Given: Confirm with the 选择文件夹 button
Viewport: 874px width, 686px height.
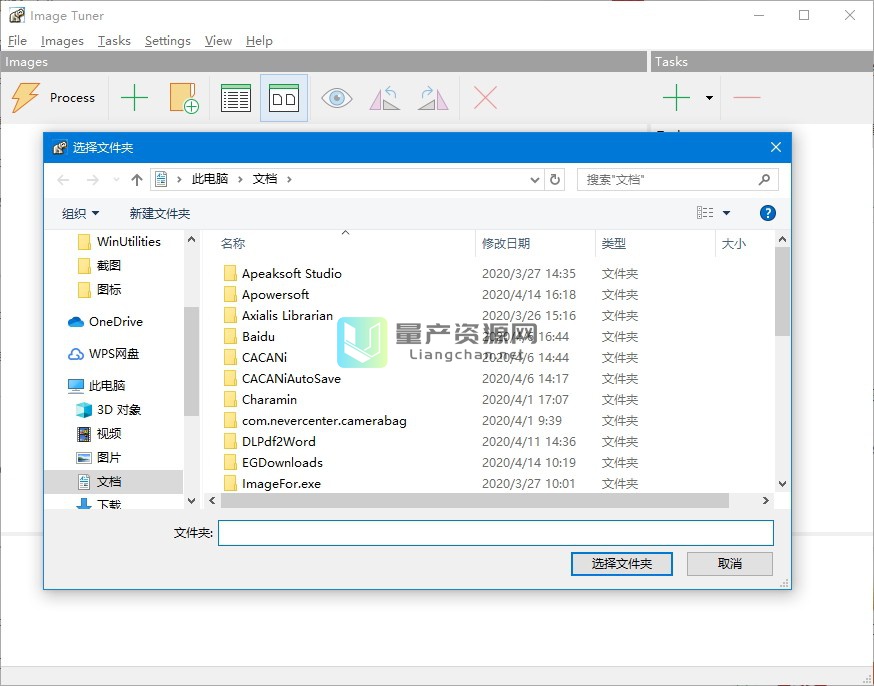Looking at the screenshot, I should (621, 563).
